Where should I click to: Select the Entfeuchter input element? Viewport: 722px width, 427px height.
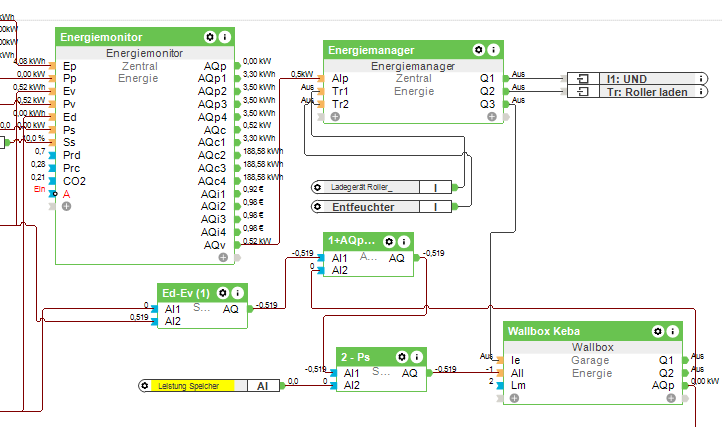381,207
